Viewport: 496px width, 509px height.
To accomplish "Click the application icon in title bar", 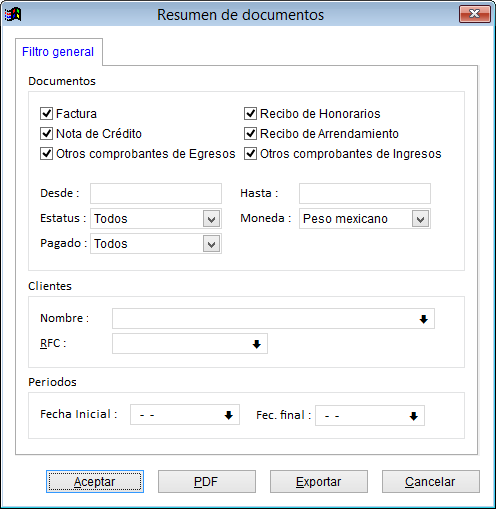I will [13, 14].
